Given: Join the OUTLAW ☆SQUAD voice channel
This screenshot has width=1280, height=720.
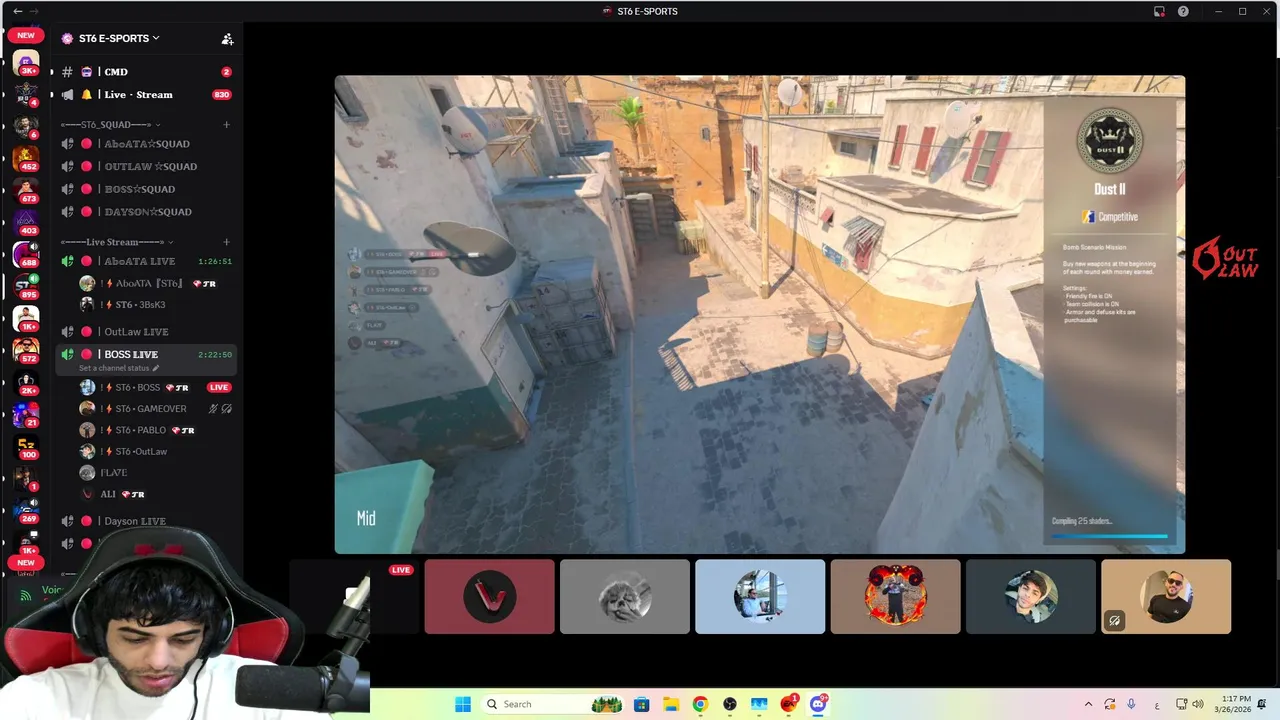Looking at the screenshot, I should coord(147,167).
